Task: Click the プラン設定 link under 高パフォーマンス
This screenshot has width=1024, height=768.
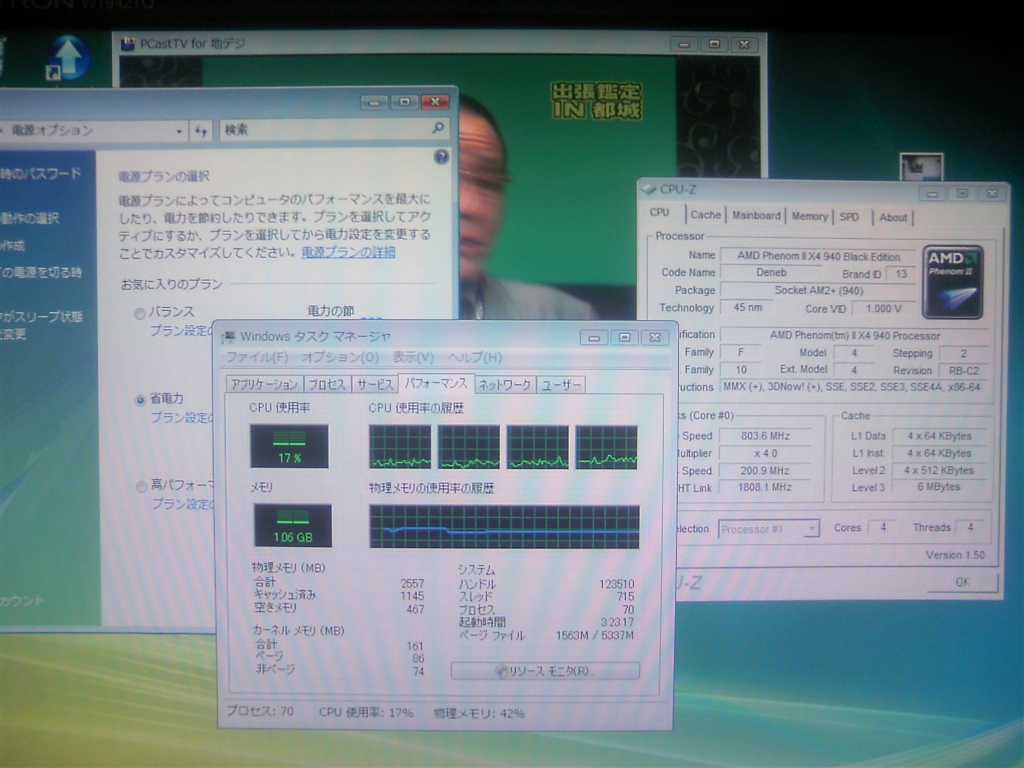Action: (x=184, y=504)
